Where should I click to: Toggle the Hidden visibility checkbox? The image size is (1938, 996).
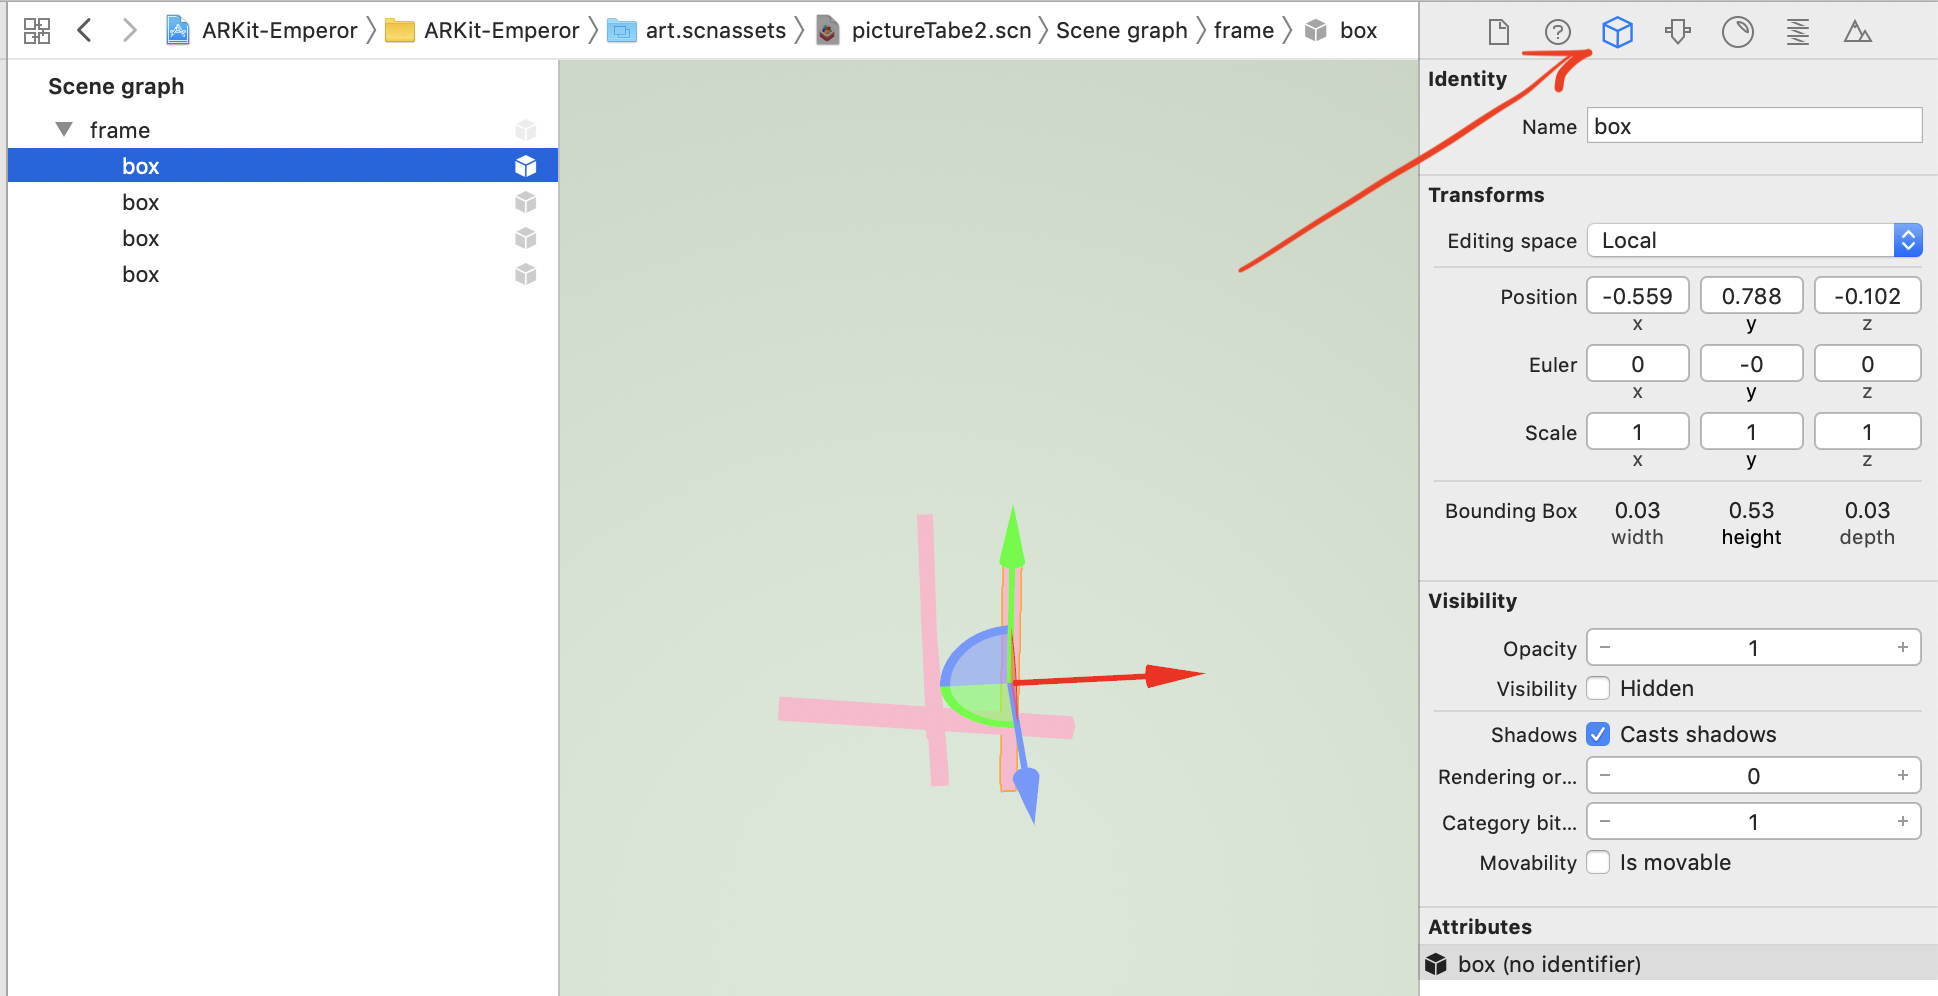[x=1598, y=688]
